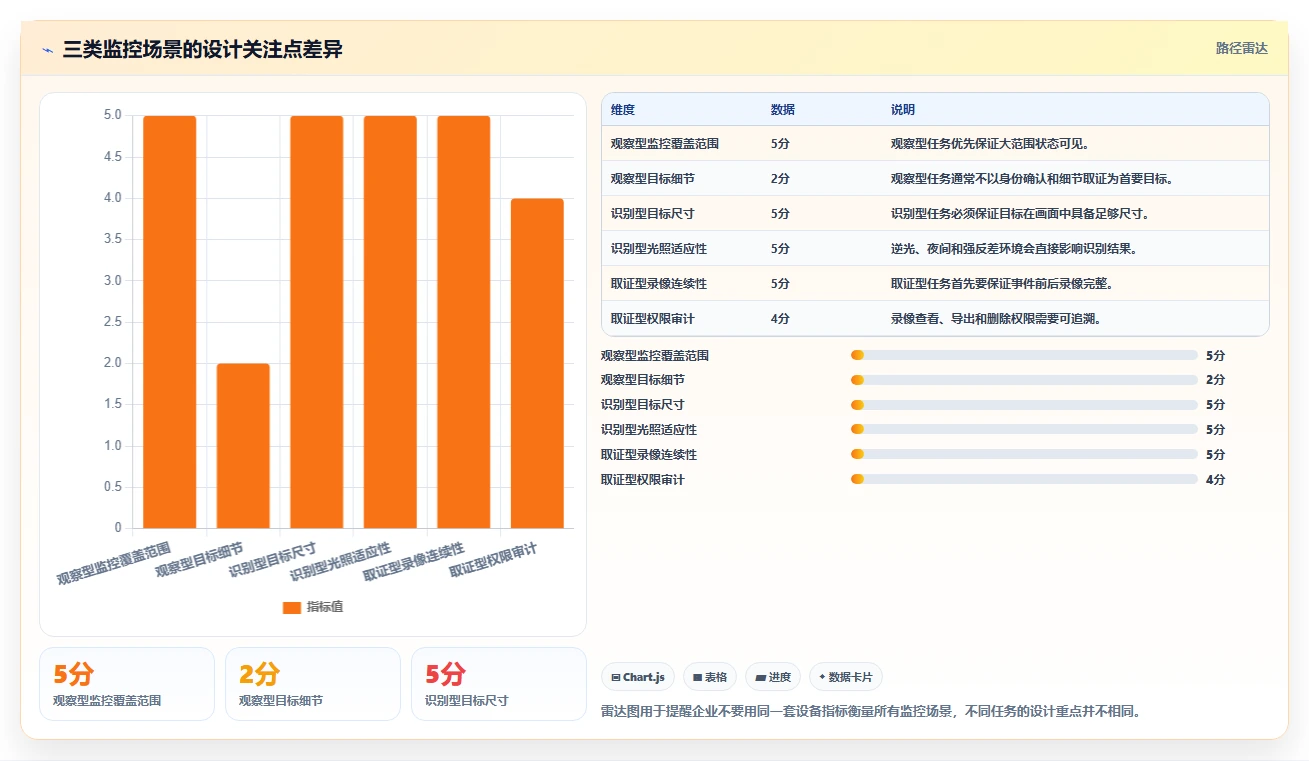Select the 识别型目标尺寸 bar in the chart
The image size is (1309, 761).
click(317, 322)
